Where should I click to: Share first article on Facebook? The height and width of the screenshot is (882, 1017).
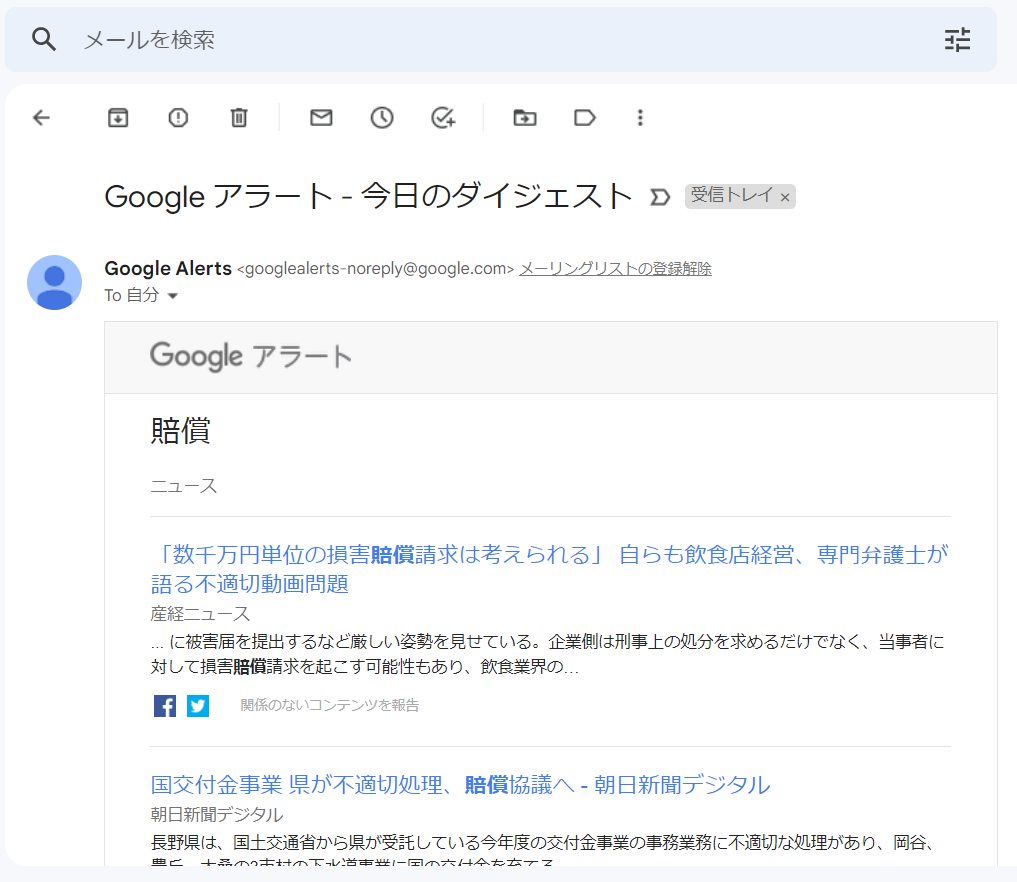click(165, 706)
